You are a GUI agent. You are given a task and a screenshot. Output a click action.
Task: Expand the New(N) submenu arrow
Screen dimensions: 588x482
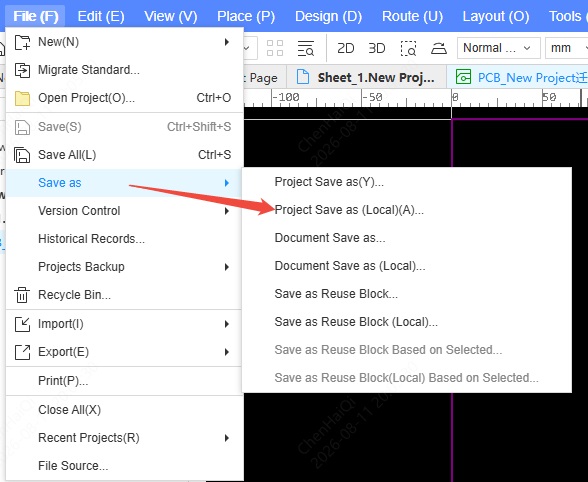[226, 42]
